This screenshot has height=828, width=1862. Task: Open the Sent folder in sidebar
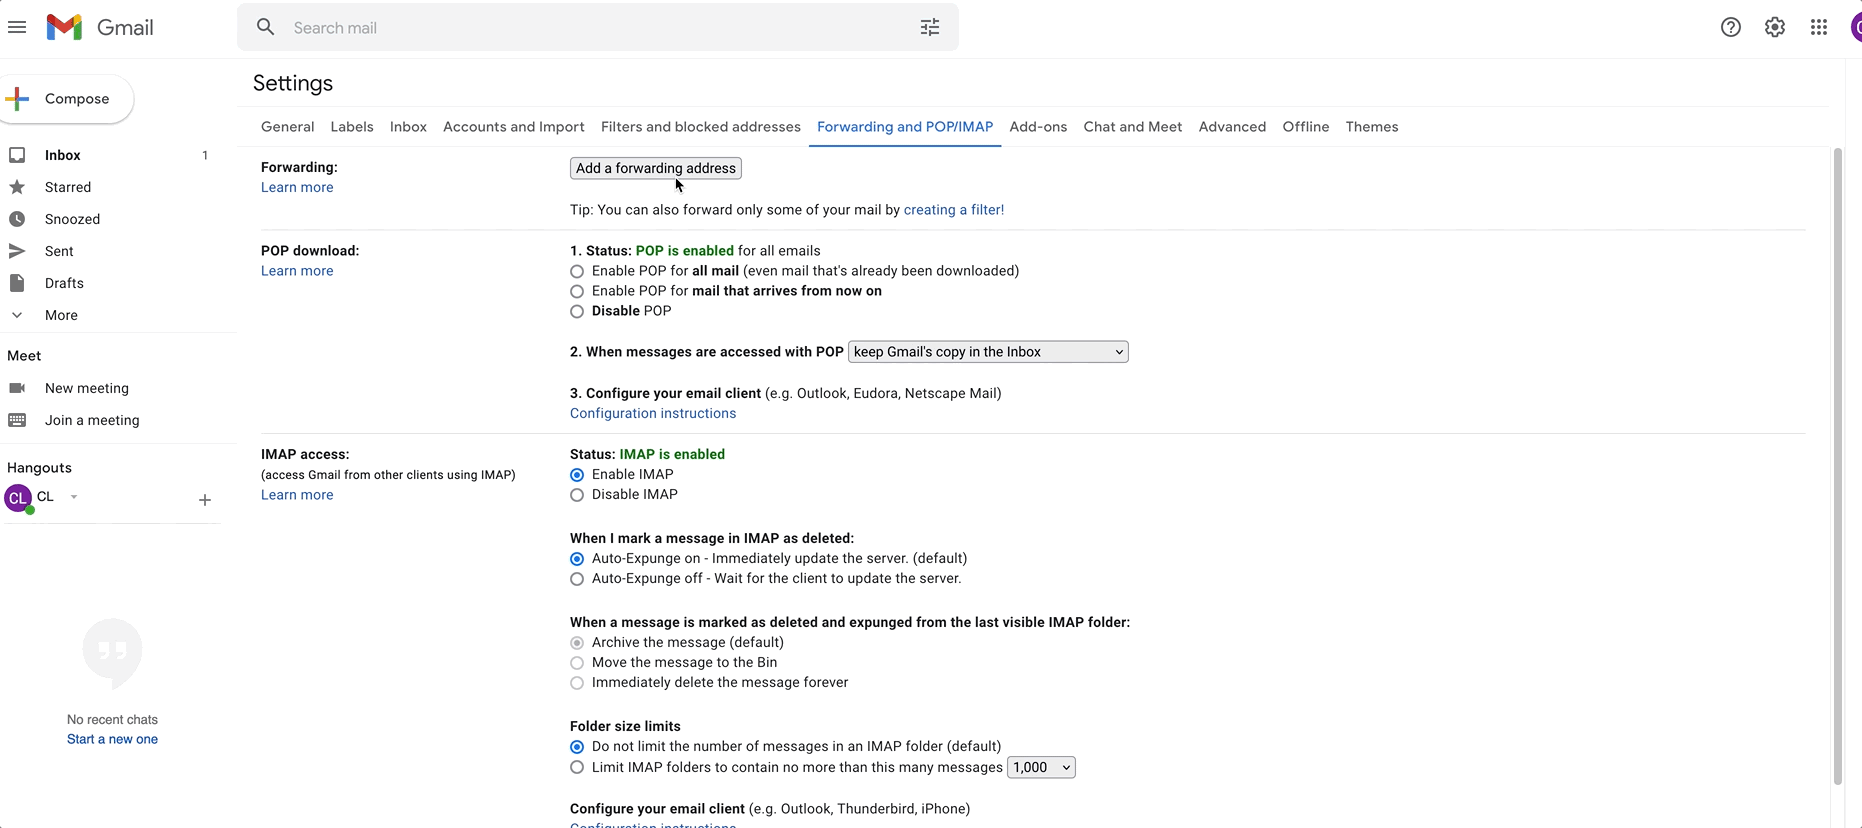coord(59,251)
